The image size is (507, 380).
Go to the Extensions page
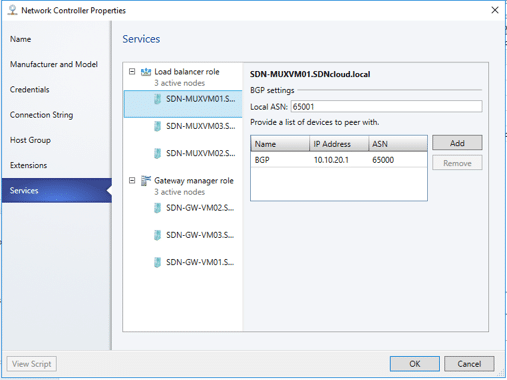pos(28,165)
